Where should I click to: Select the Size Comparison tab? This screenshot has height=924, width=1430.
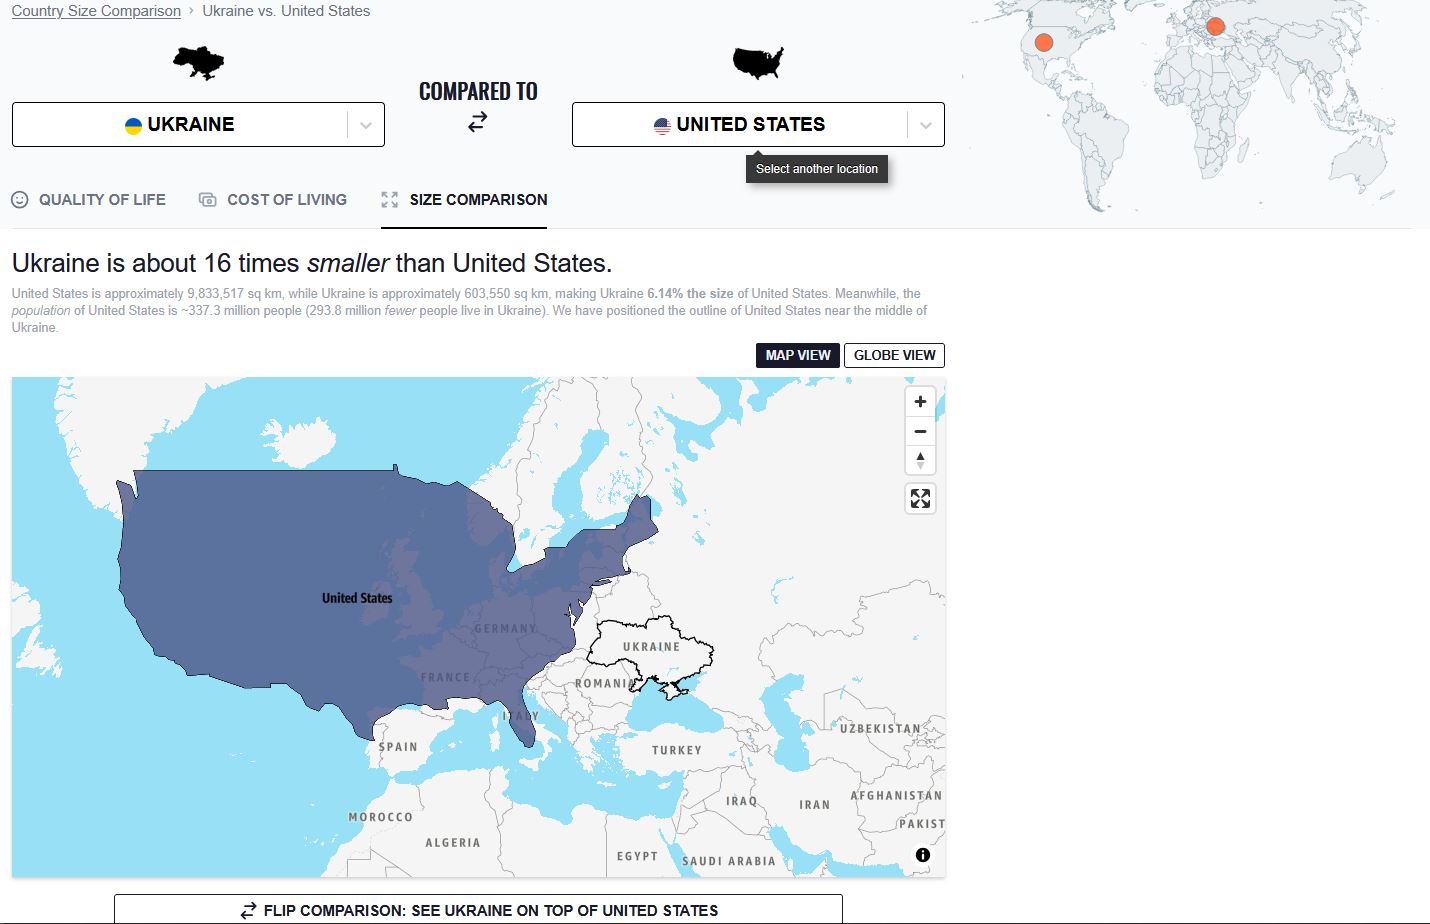coord(464,199)
